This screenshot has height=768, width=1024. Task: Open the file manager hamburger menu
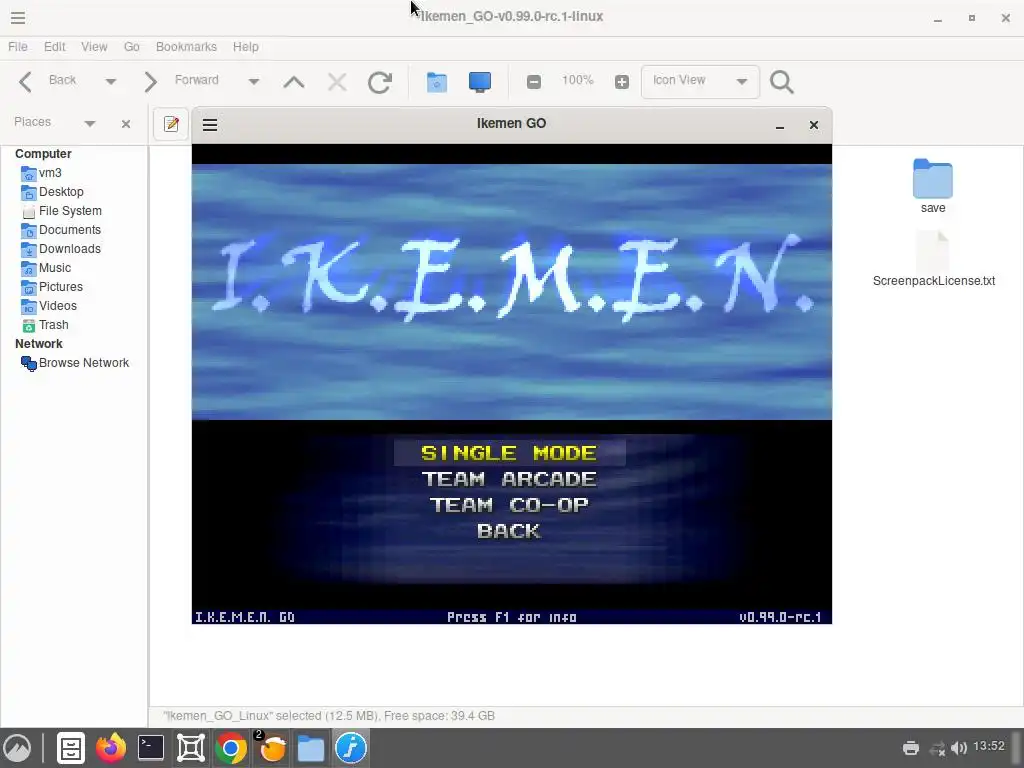pyautogui.click(x=18, y=18)
